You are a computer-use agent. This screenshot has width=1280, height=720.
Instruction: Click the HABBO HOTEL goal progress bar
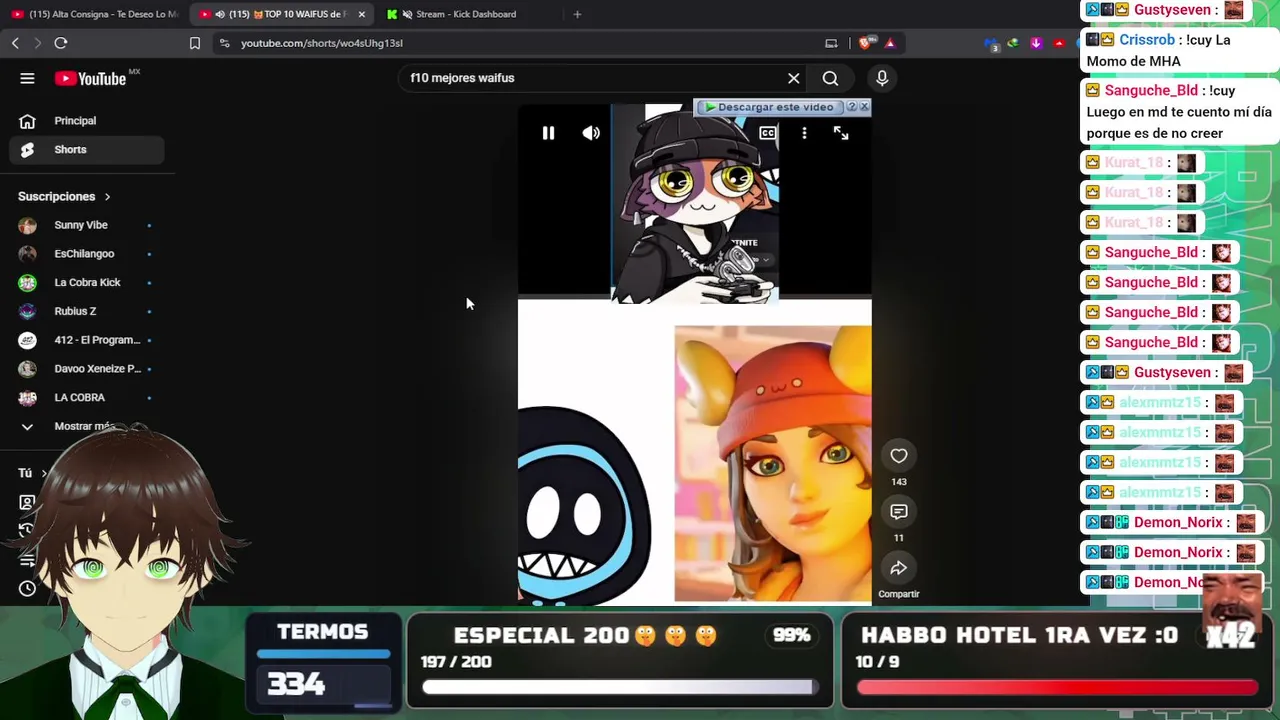[x=1057, y=687]
